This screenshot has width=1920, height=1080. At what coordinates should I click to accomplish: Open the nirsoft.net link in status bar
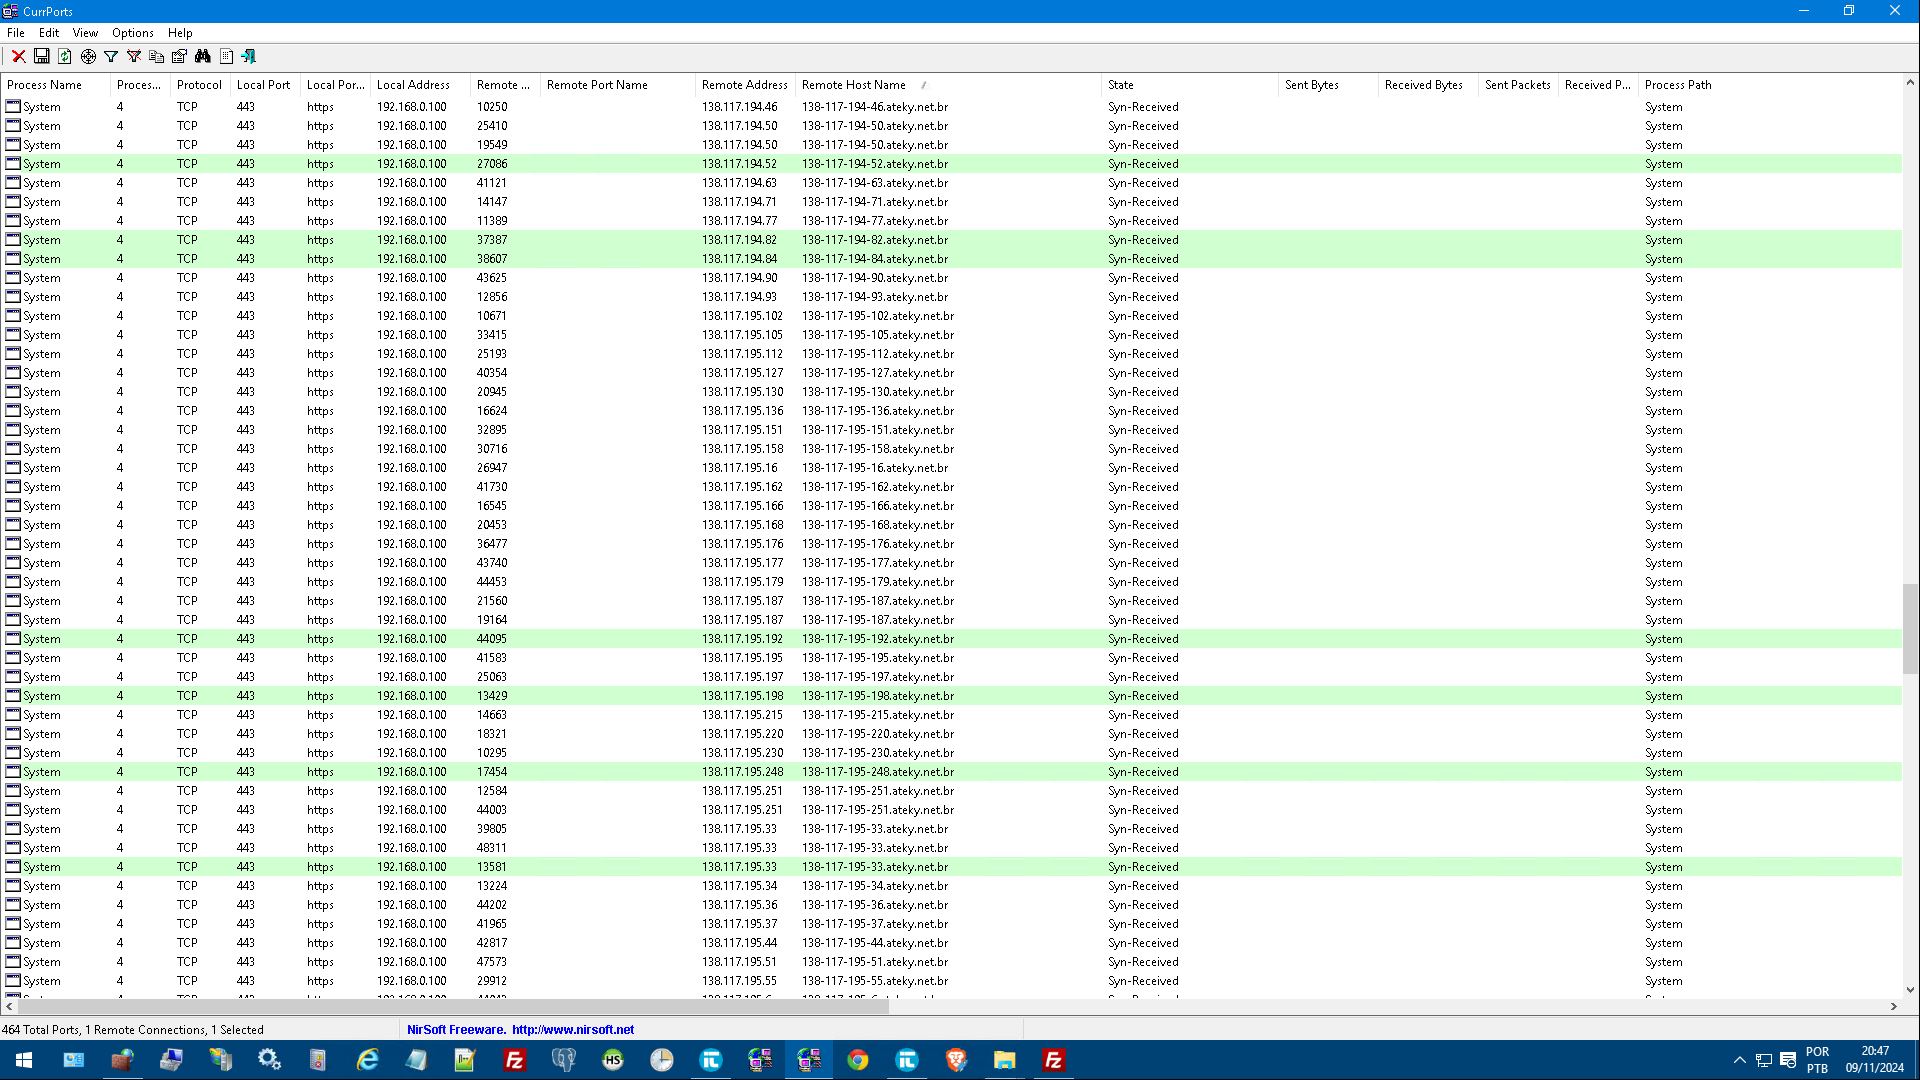572,1029
